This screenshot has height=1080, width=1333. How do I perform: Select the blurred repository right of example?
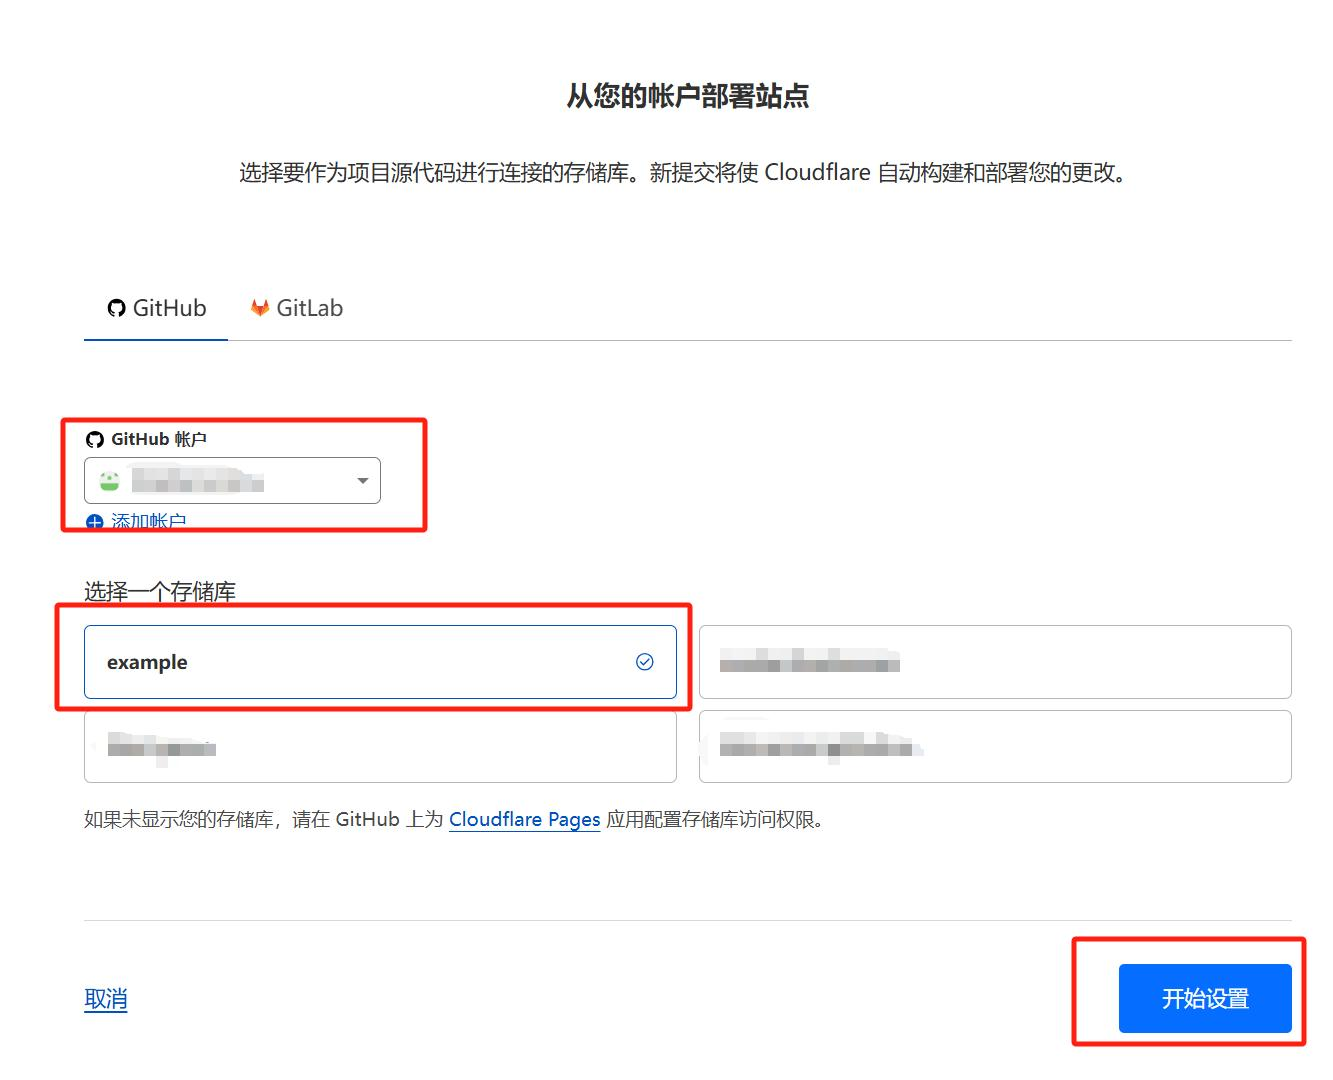pyautogui.click(x=995, y=662)
